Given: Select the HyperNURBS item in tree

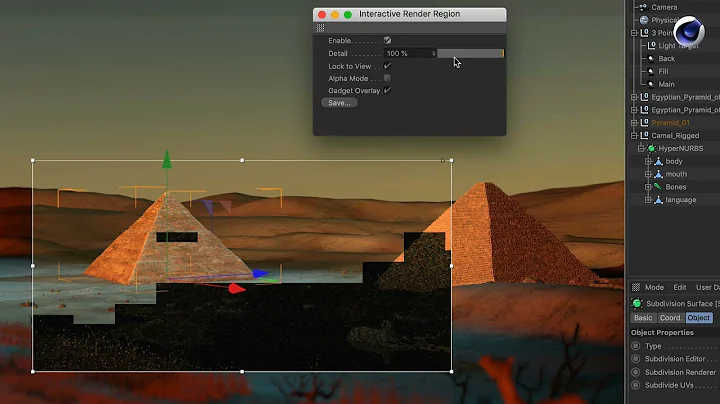Looking at the screenshot, I should pos(681,148).
